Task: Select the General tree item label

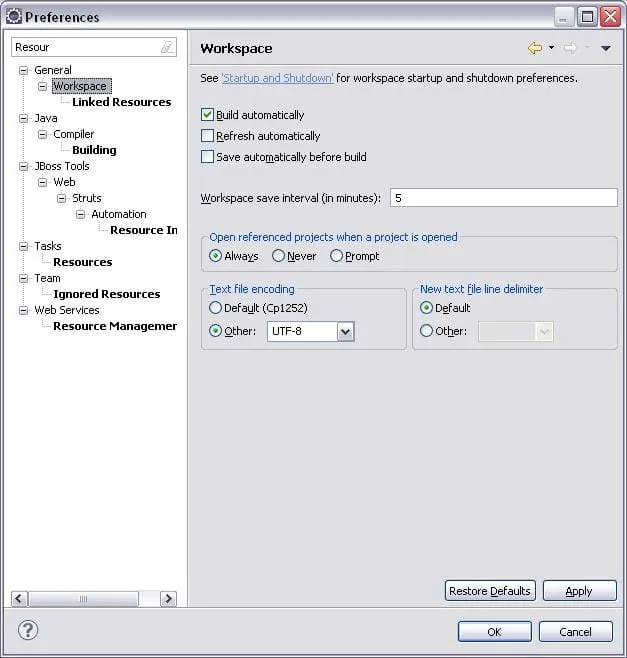Action: 53,70
